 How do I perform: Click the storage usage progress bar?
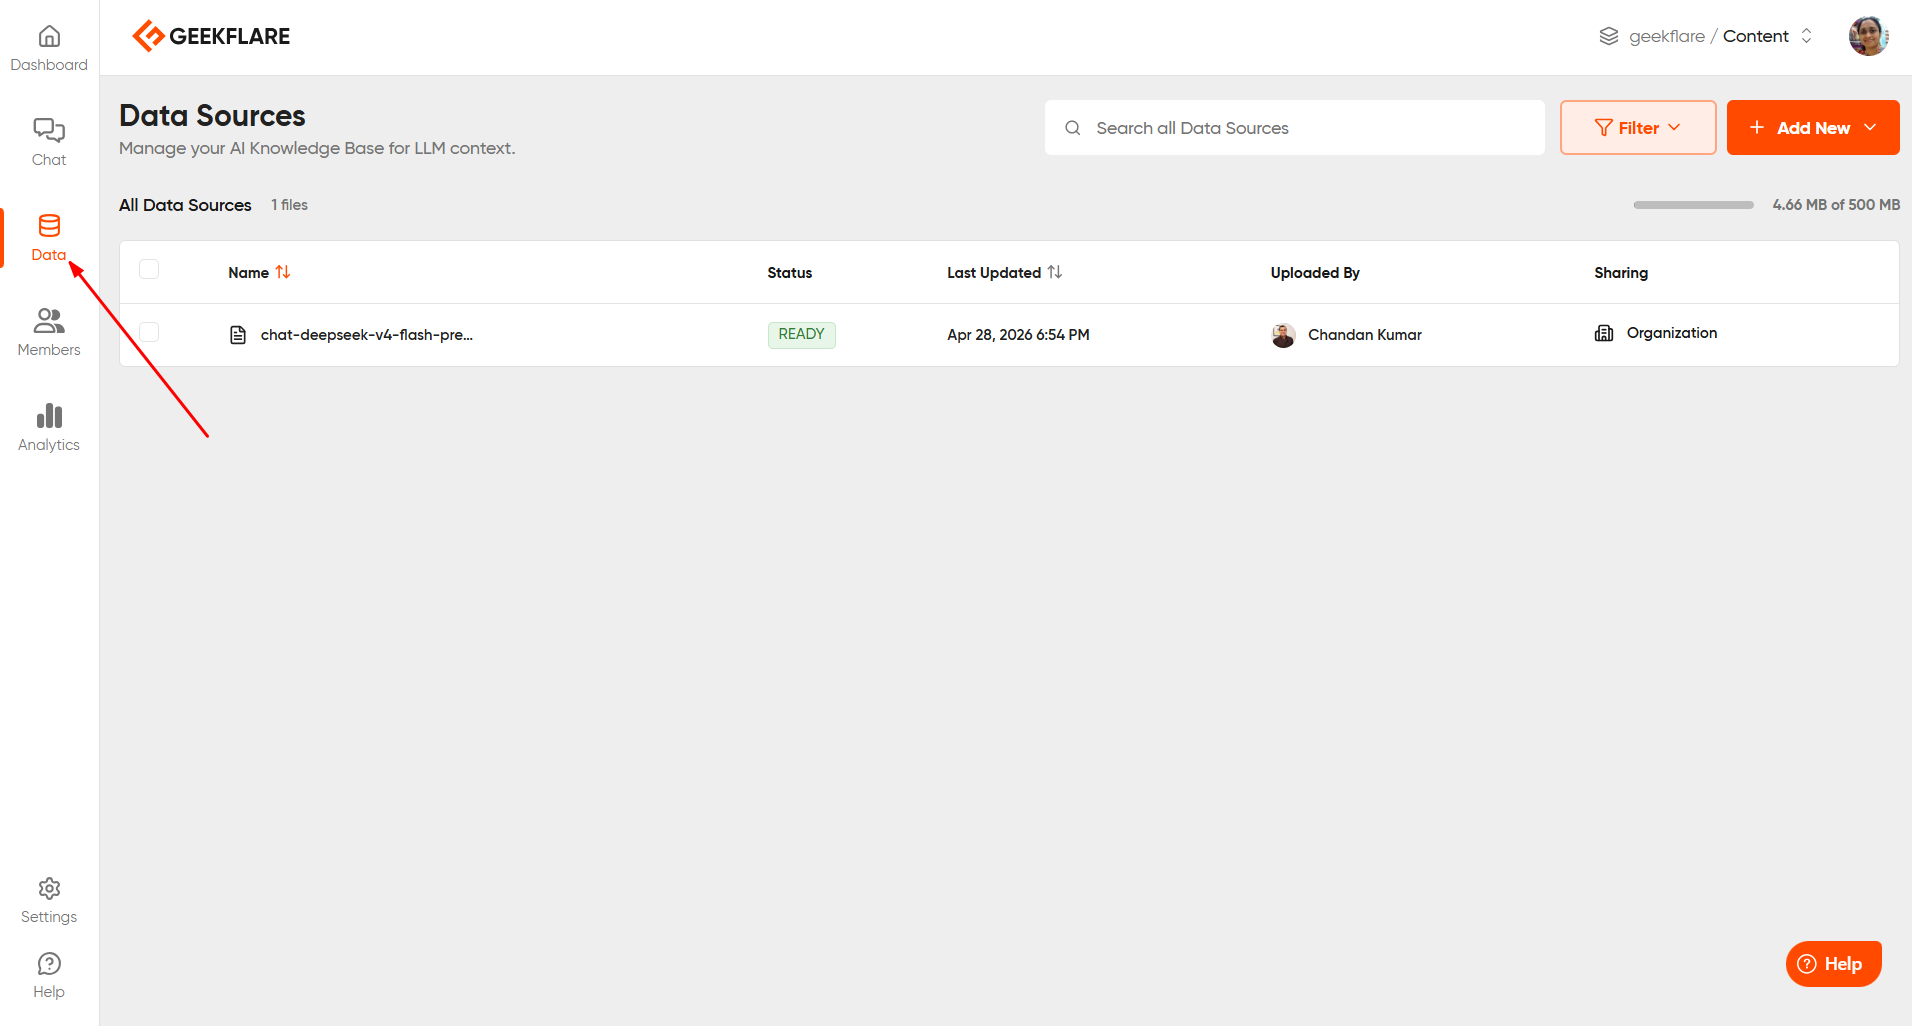coord(1693,205)
